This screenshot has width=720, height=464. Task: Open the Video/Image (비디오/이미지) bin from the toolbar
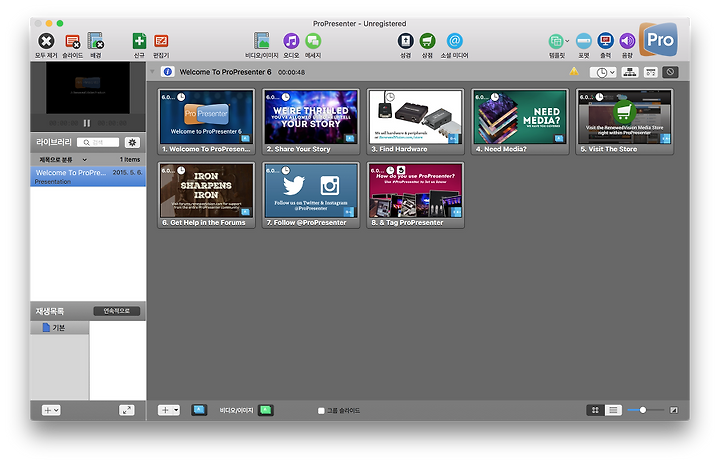(261, 41)
